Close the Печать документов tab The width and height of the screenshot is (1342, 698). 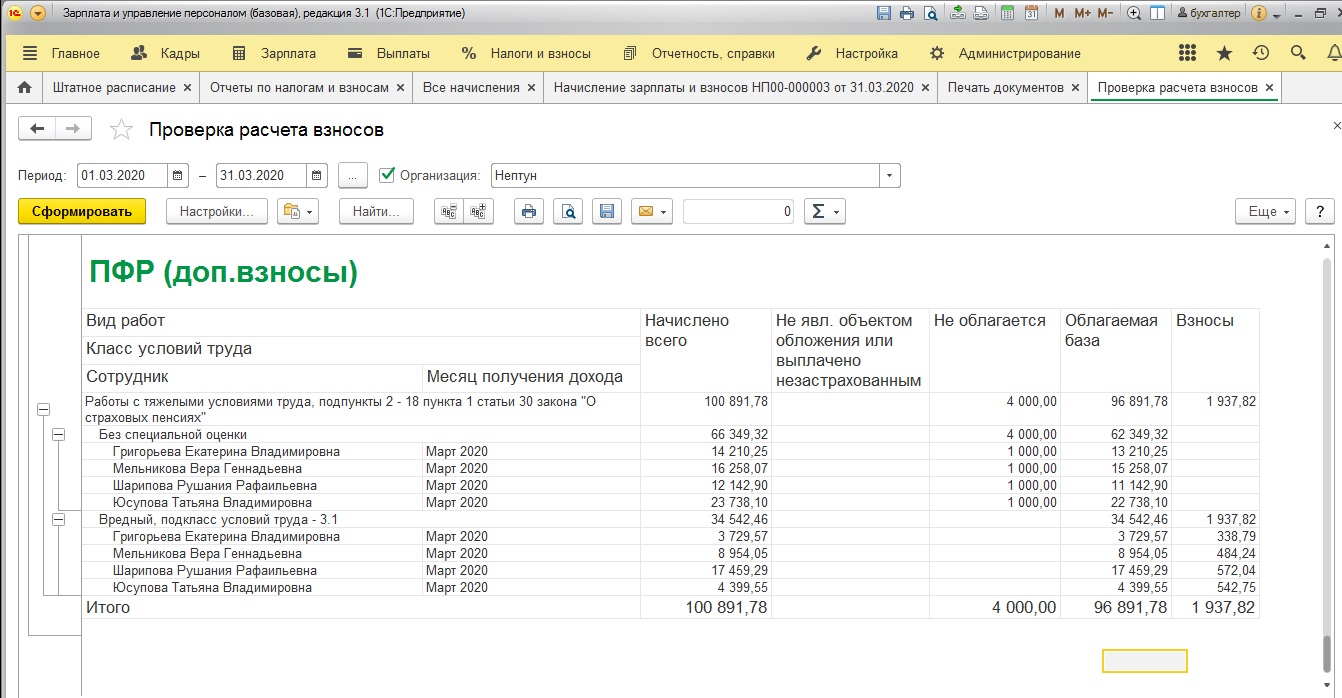[1075, 88]
